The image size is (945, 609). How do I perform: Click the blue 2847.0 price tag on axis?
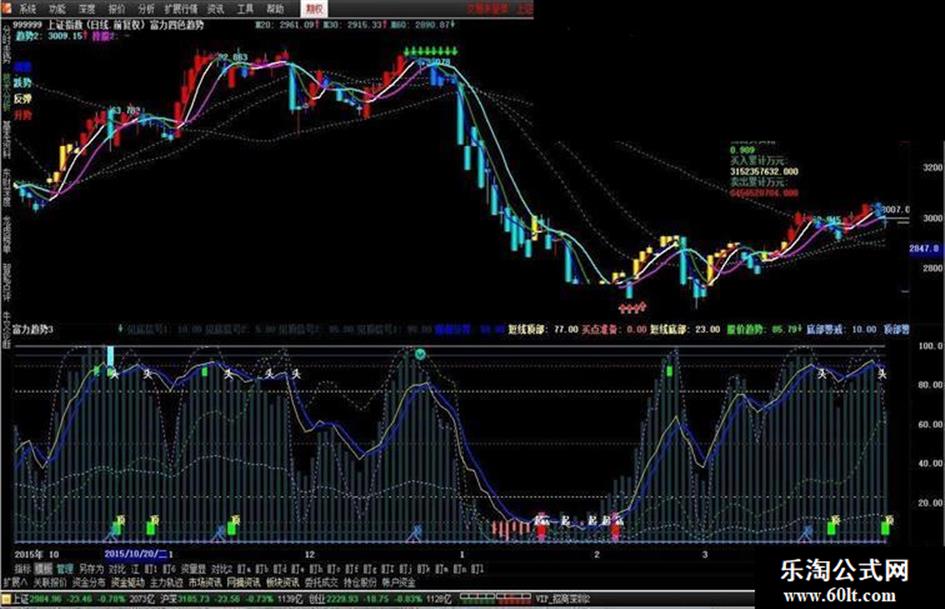click(x=924, y=248)
